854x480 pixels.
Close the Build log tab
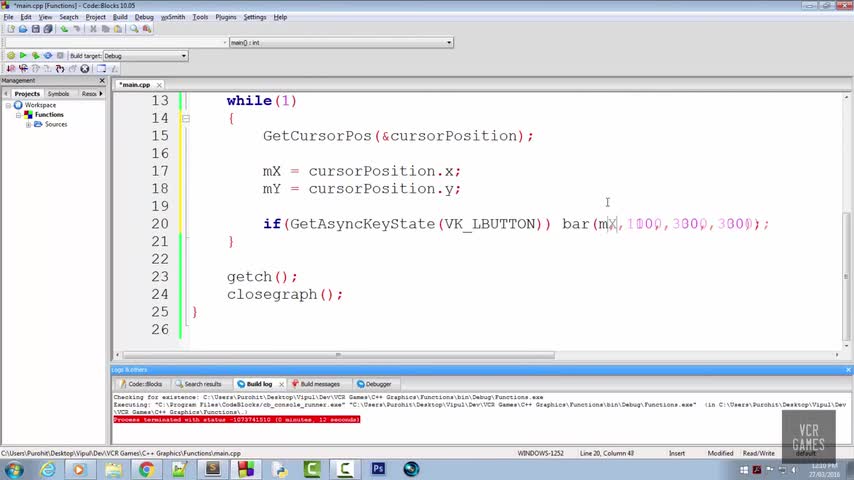pyautogui.click(x=281, y=384)
